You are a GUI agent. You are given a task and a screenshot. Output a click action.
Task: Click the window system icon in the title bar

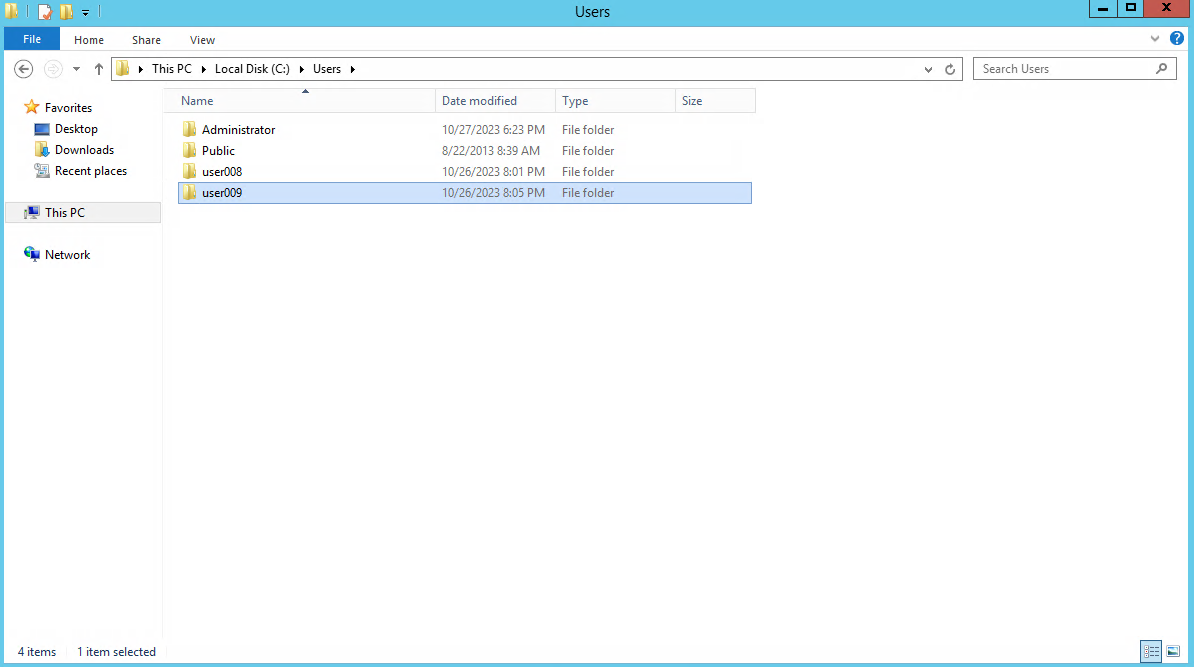pyautogui.click(x=11, y=11)
